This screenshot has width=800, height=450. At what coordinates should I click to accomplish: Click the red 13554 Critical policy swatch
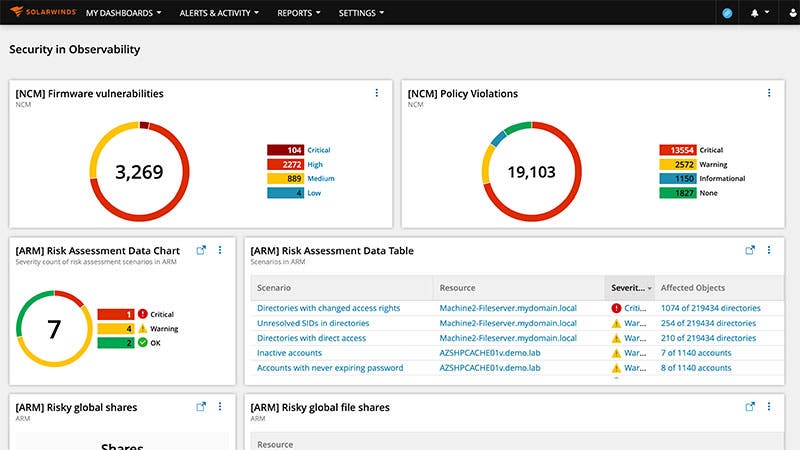(x=678, y=150)
